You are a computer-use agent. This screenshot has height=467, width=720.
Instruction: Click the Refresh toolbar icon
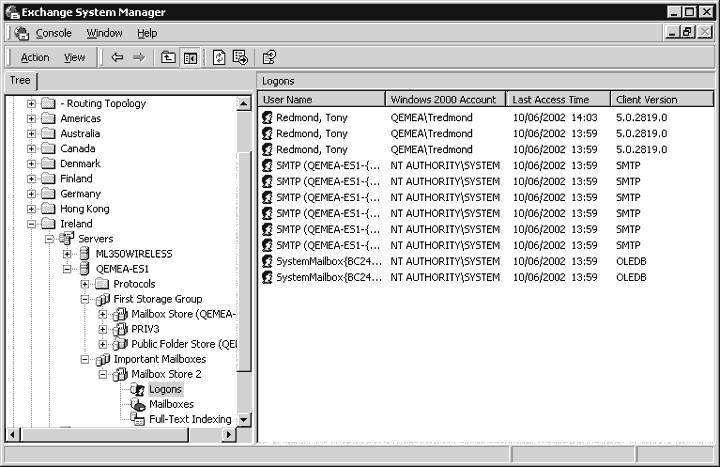[x=219, y=58]
